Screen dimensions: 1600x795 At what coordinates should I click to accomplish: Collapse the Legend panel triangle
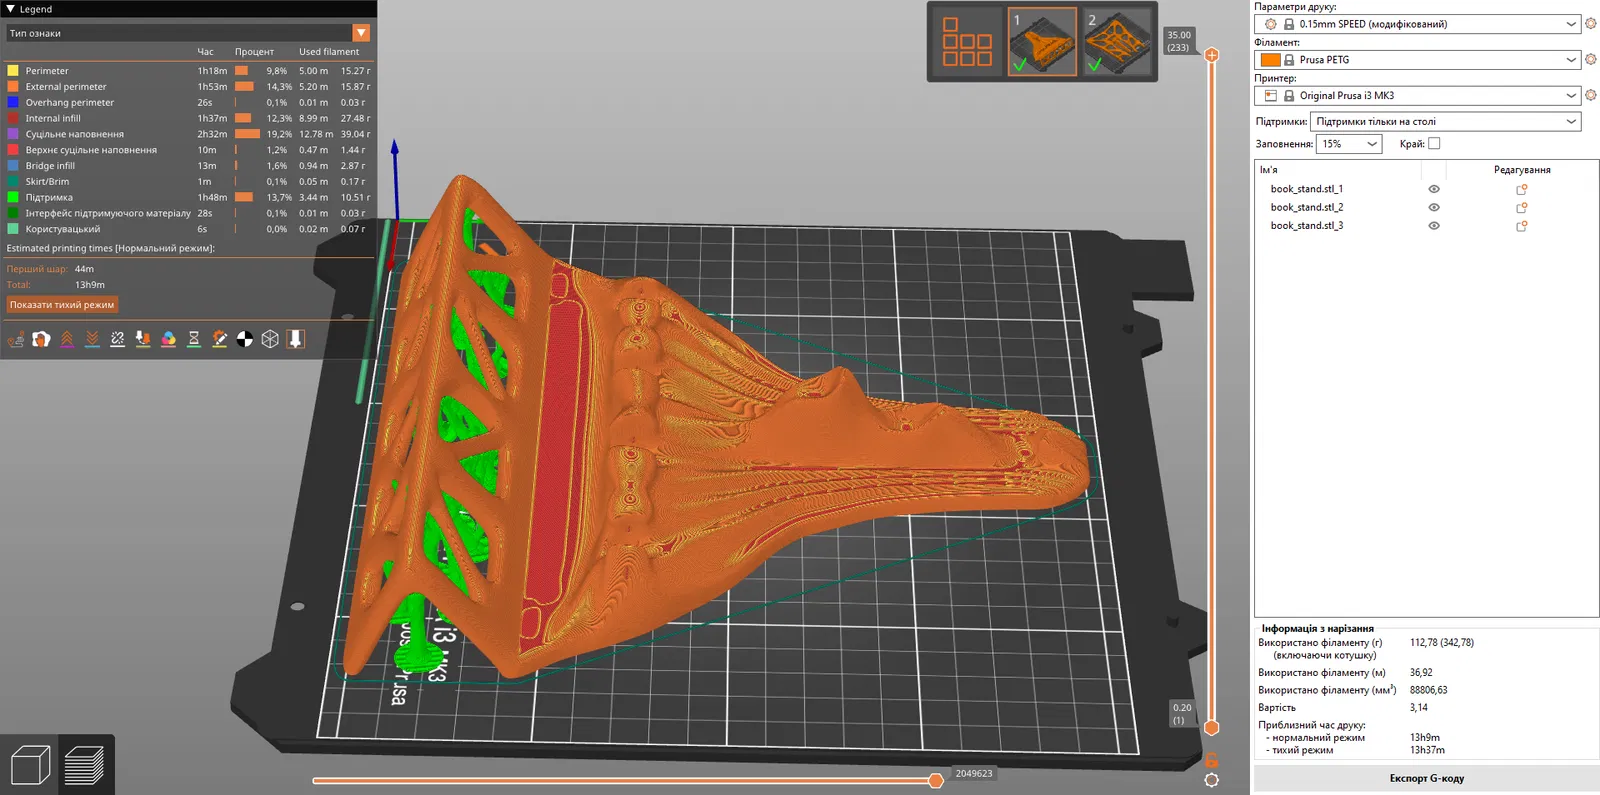tap(10, 9)
